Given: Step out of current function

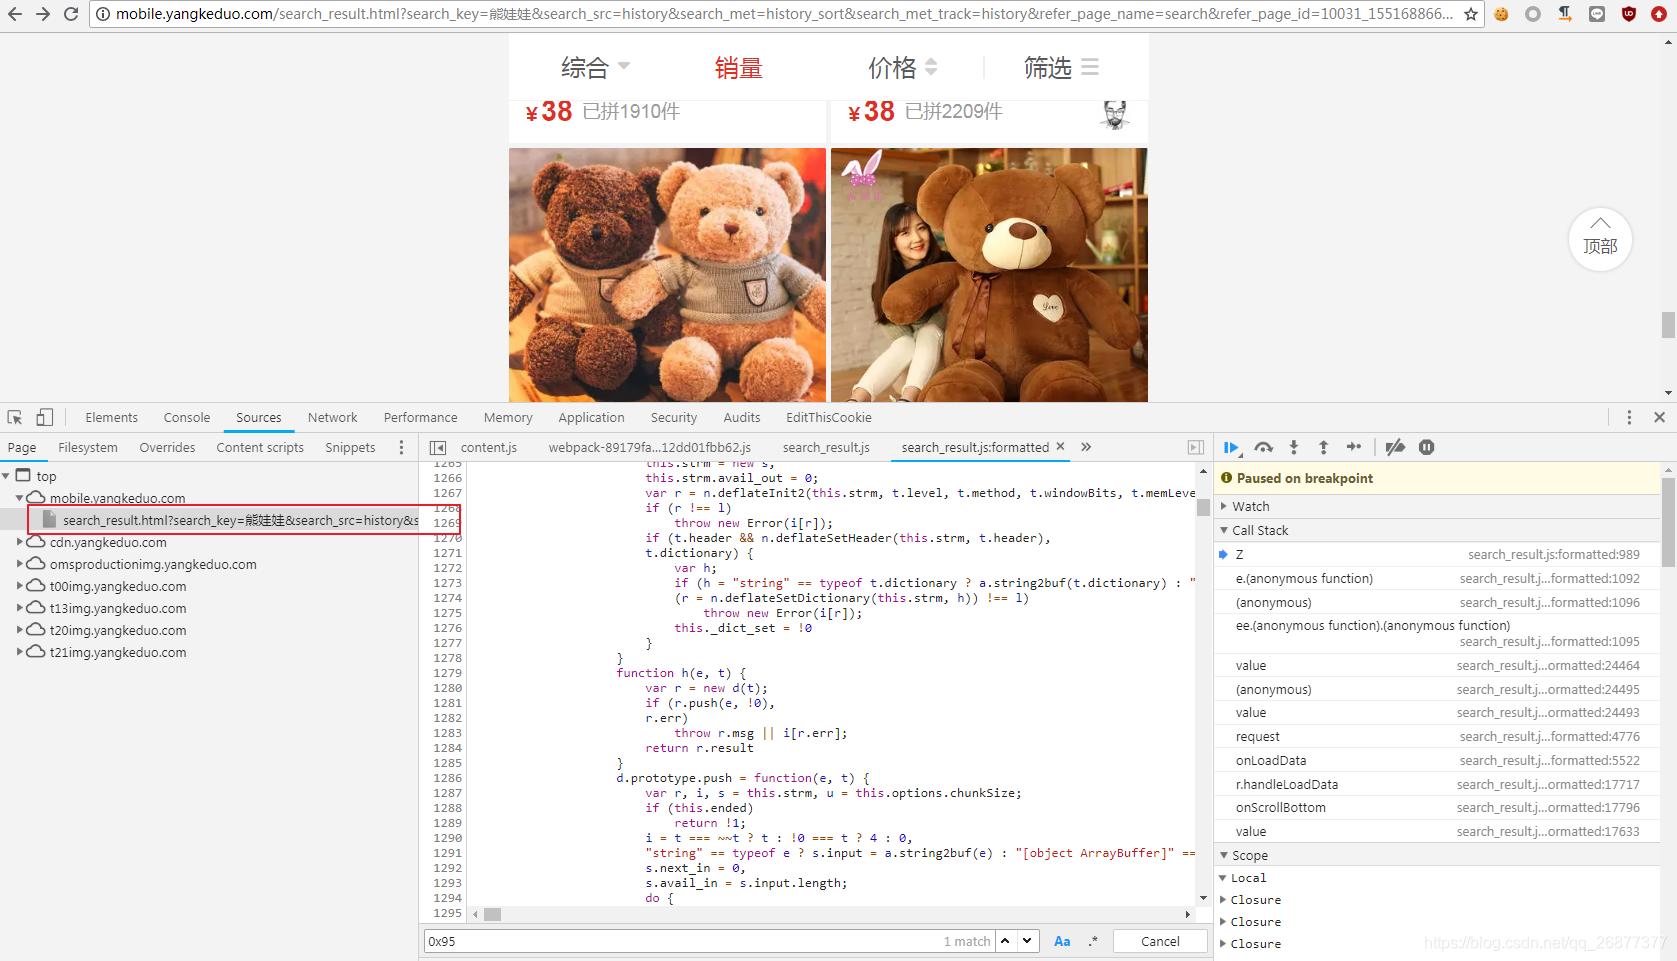Looking at the screenshot, I should pos(1323,447).
